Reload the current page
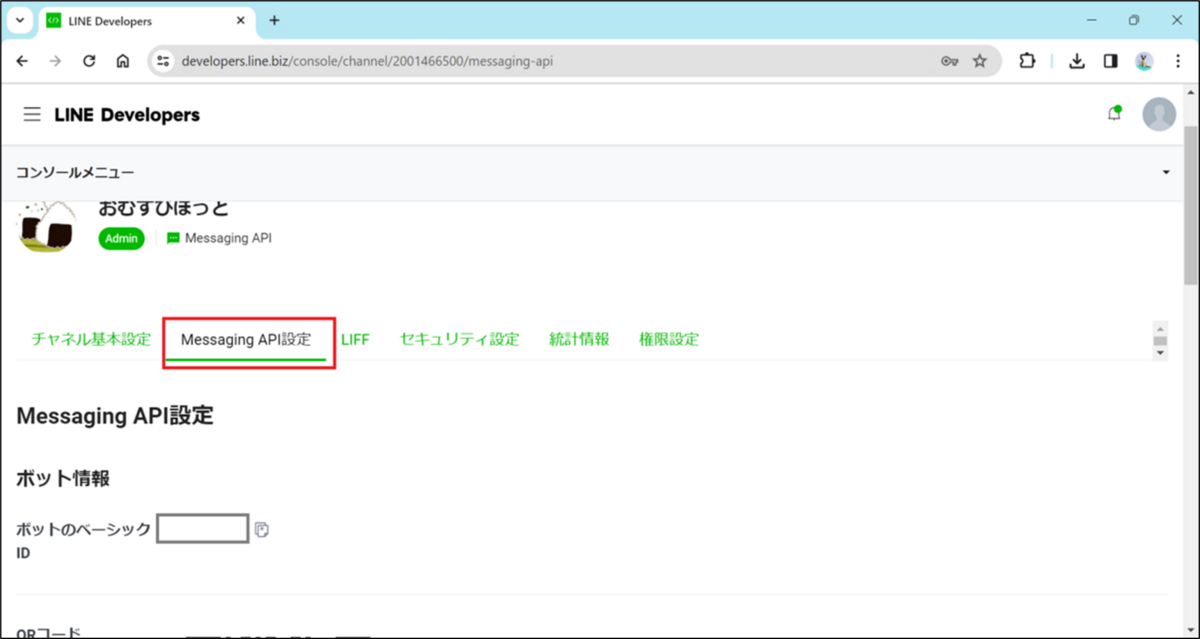Image resolution: width=1200 pixels, height=639 pixels. pos(89,61)
